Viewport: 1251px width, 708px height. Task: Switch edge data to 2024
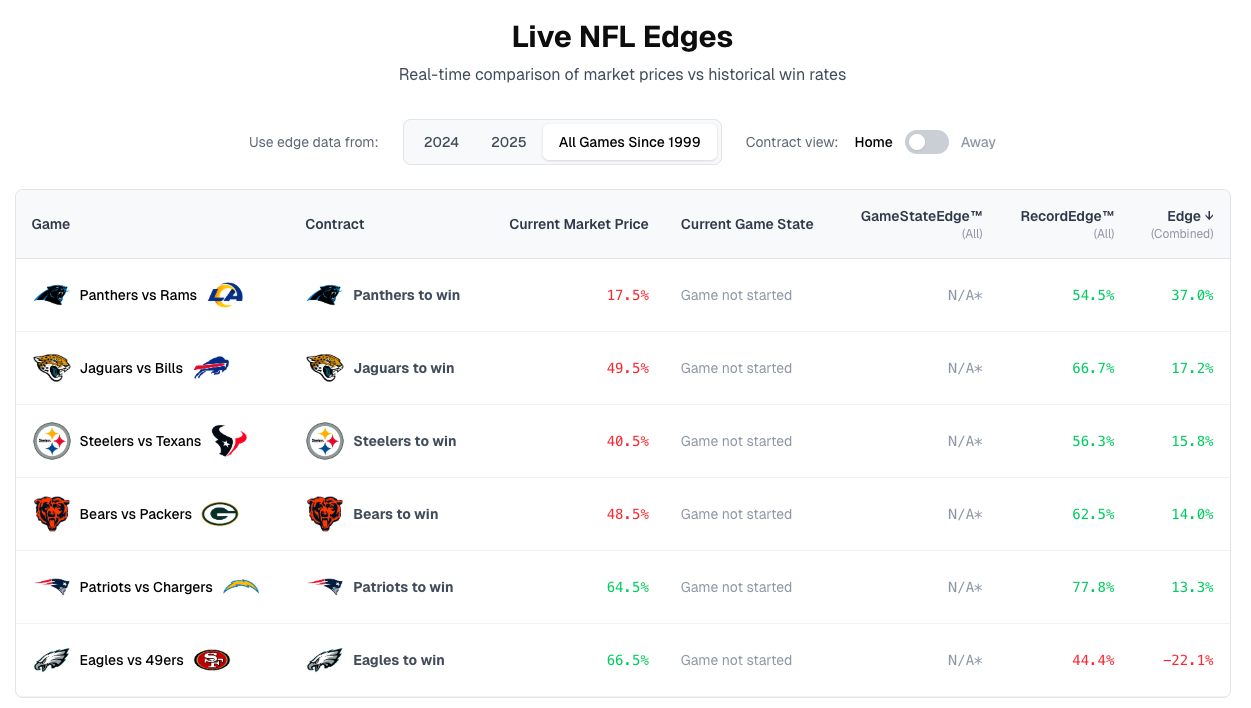441,142
